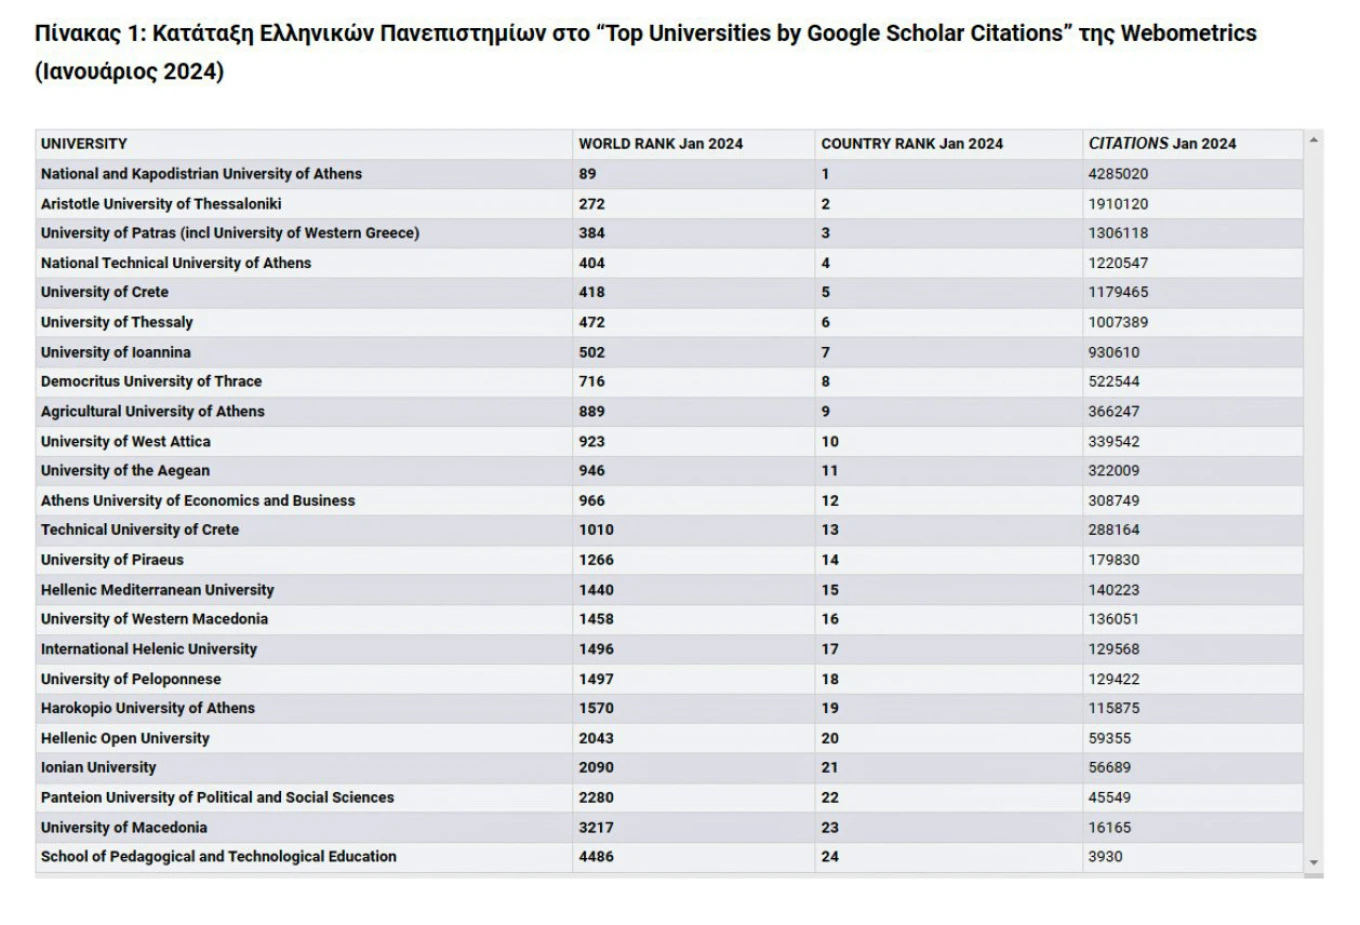Select Hellenic Mediterranean University row
The image size is (1360, 925).
pyautogui.click(x=157, y=590)
